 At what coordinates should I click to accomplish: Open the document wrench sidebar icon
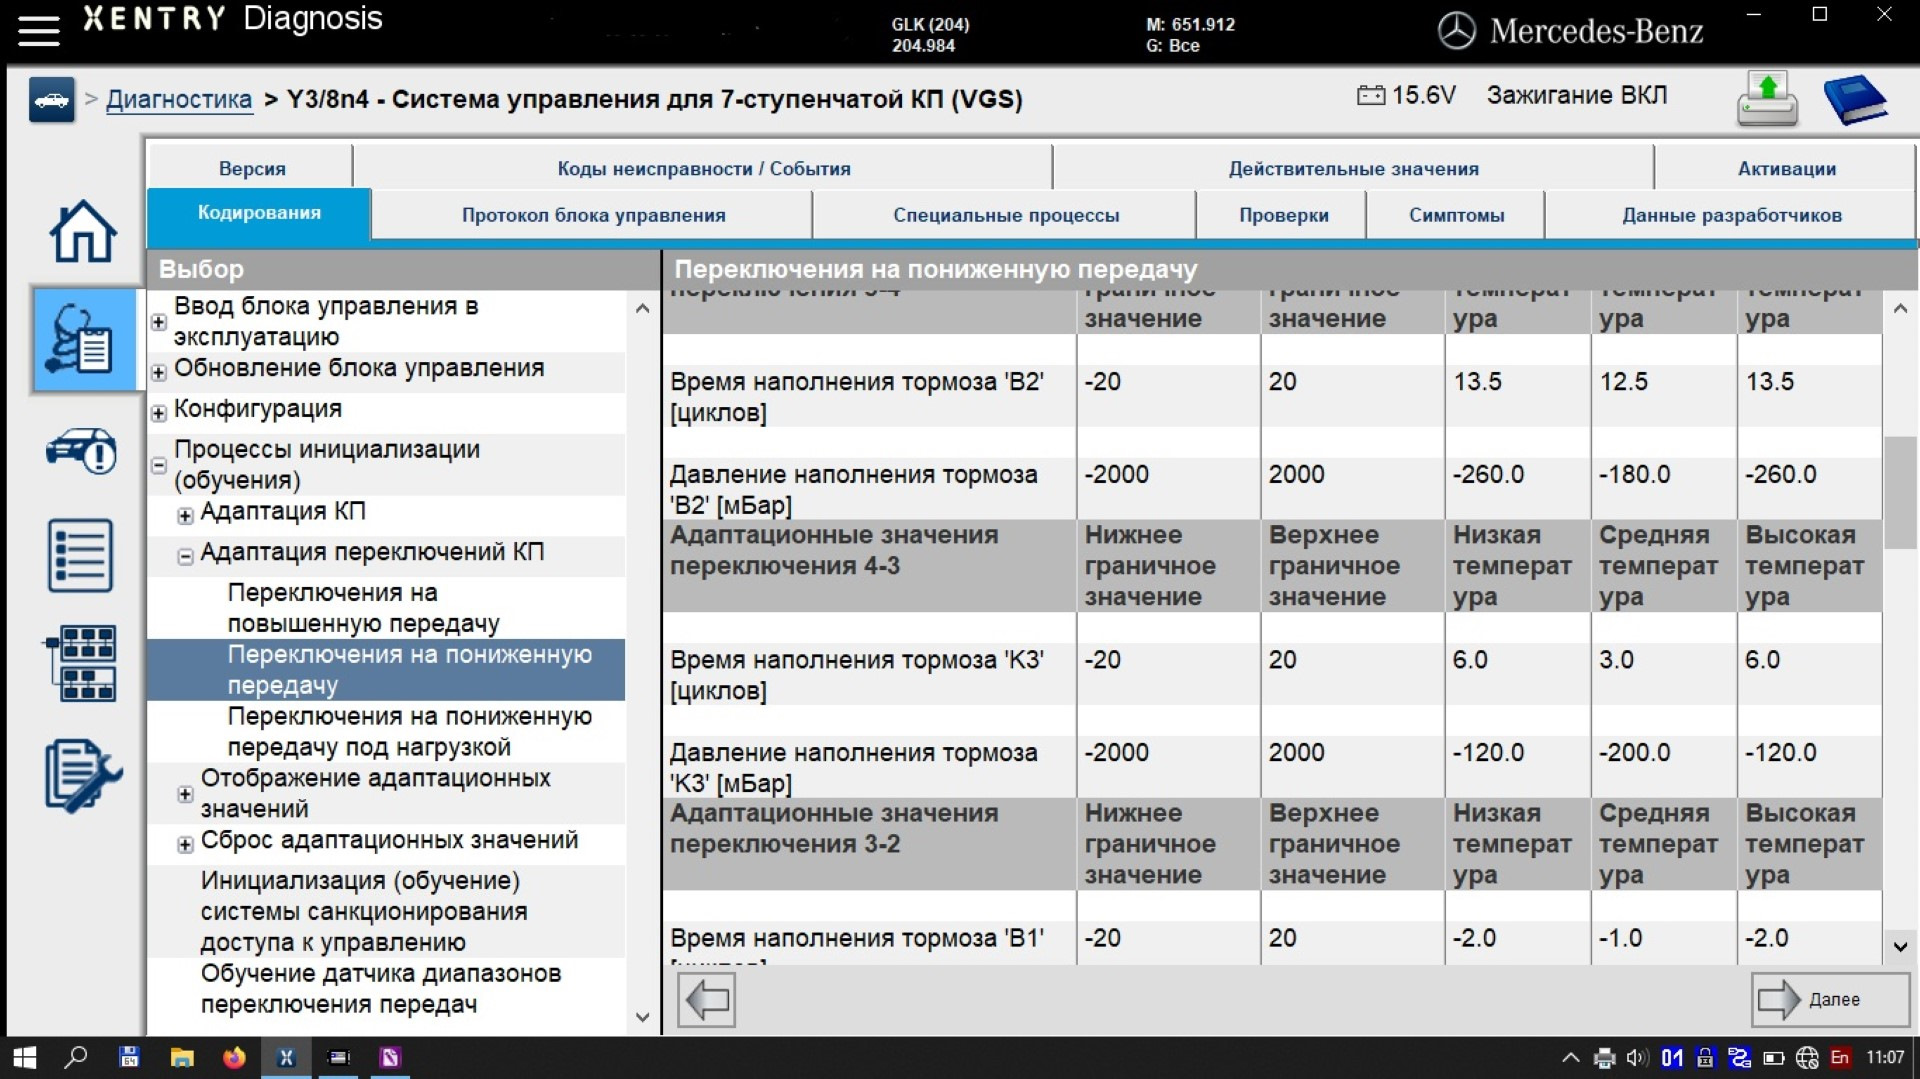[x=83, y=775]
